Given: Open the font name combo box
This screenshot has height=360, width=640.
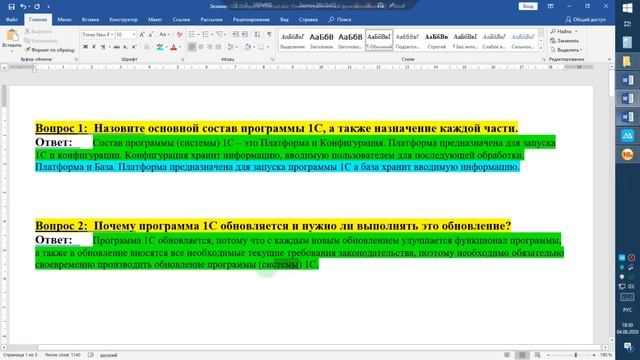Looking at the screenshot, I should 98,35.
